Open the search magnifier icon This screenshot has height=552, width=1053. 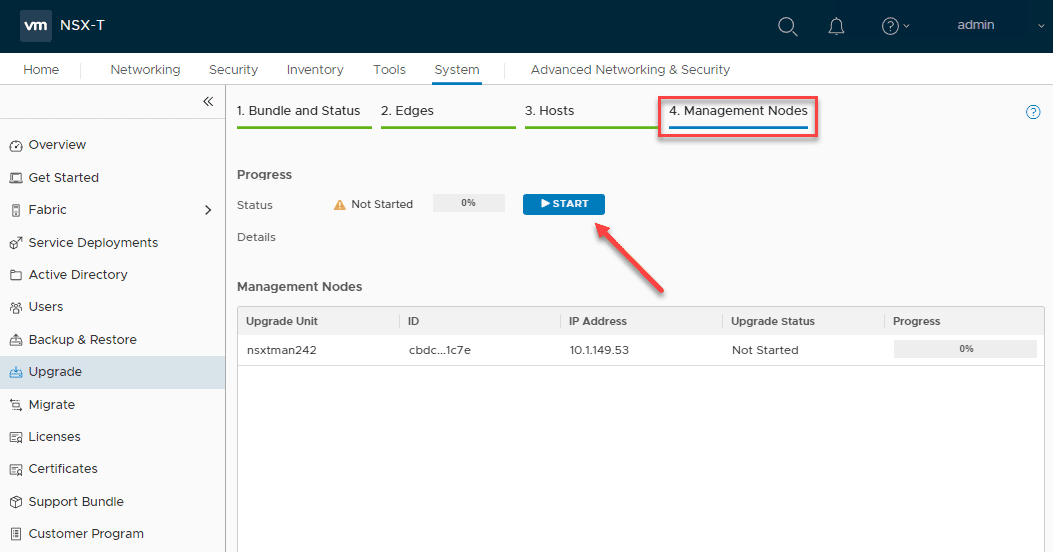tap(787, 26)
